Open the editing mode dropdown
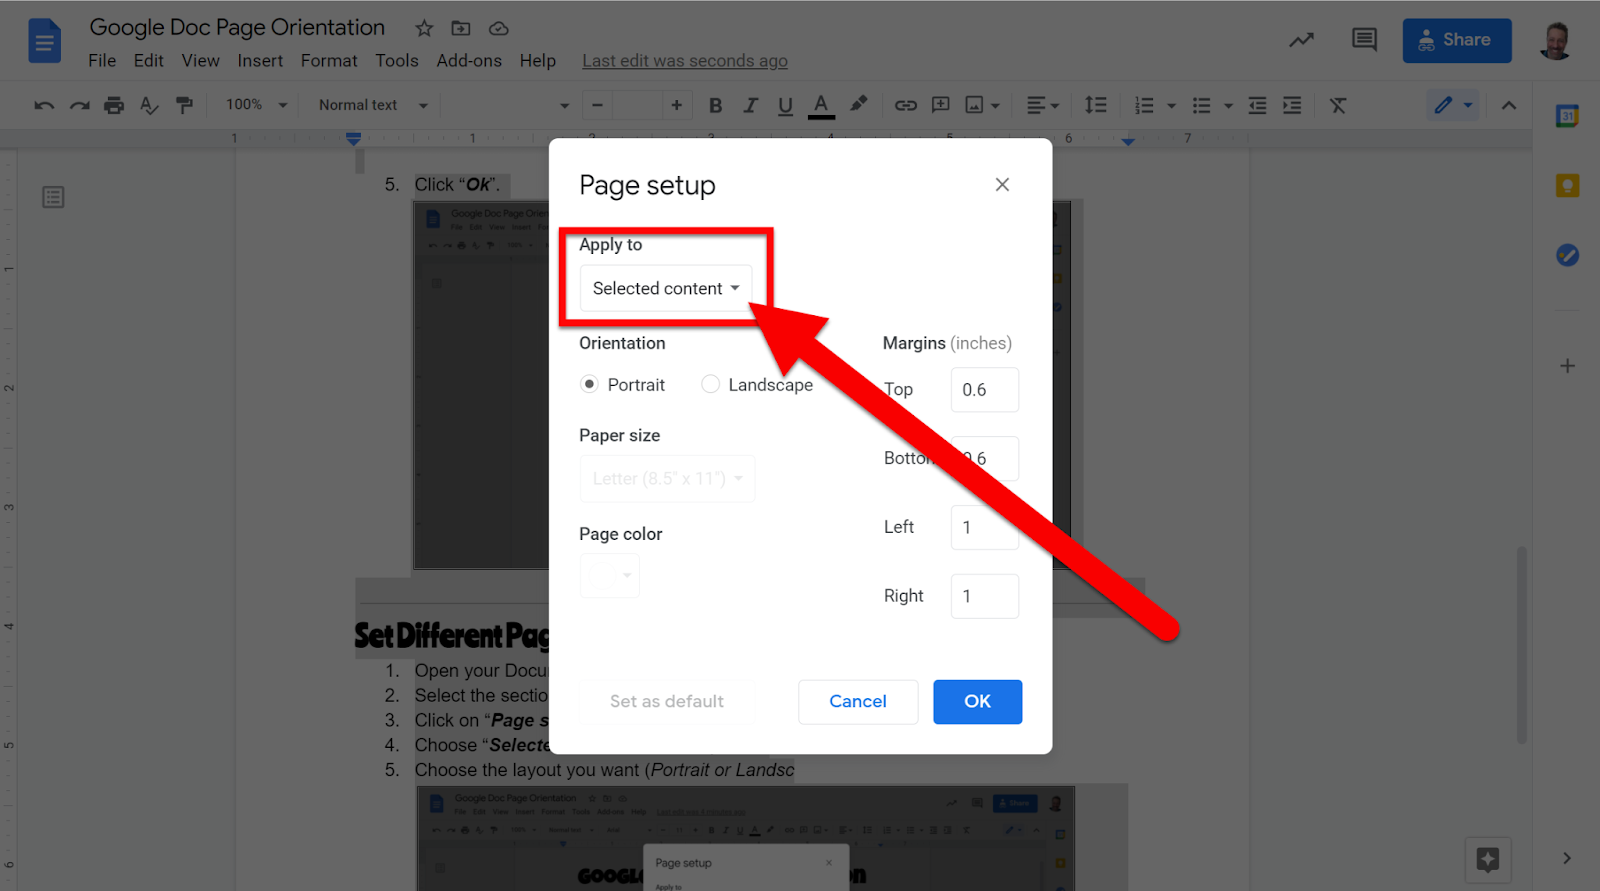Image resolution: width=1600 pixels, height=891 pixels. (x=1453, y=105)
